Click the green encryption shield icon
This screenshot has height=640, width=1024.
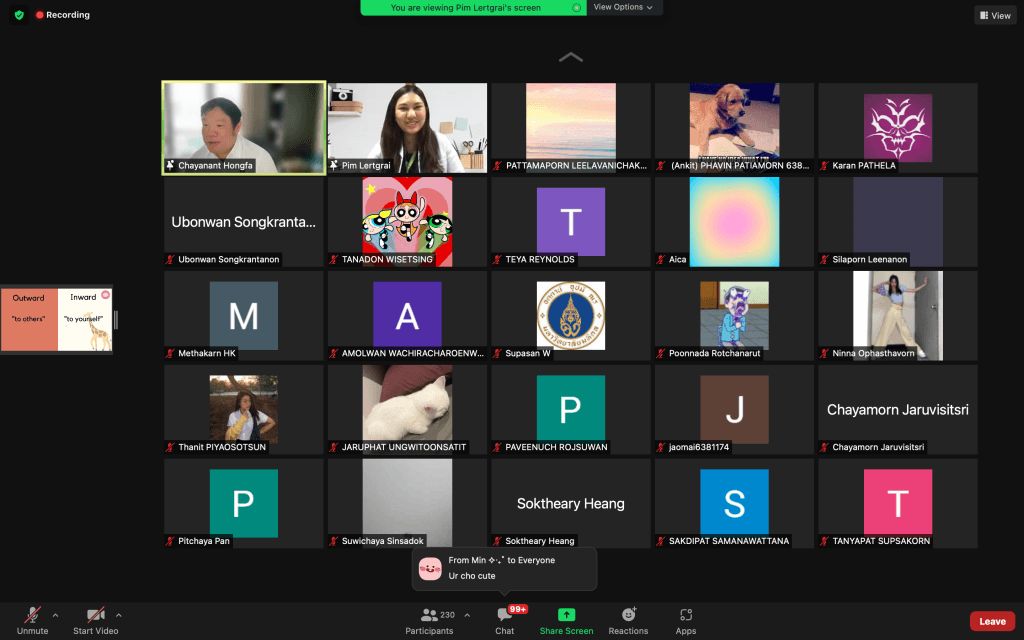pyautogui.click(x=19, y=15)
